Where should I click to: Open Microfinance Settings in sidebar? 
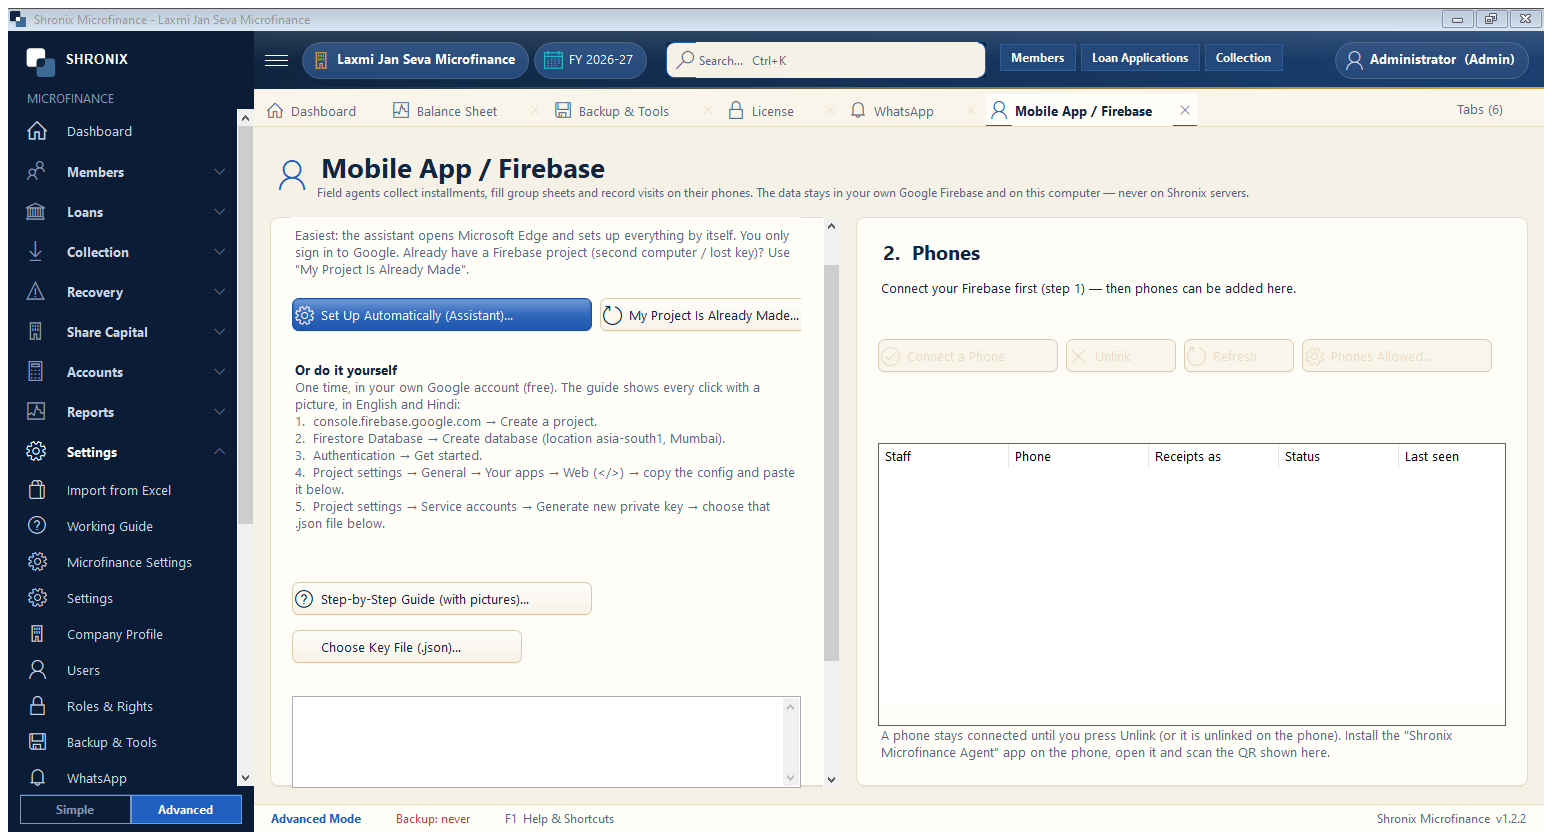pyautogui.click(x=129, y=562)
